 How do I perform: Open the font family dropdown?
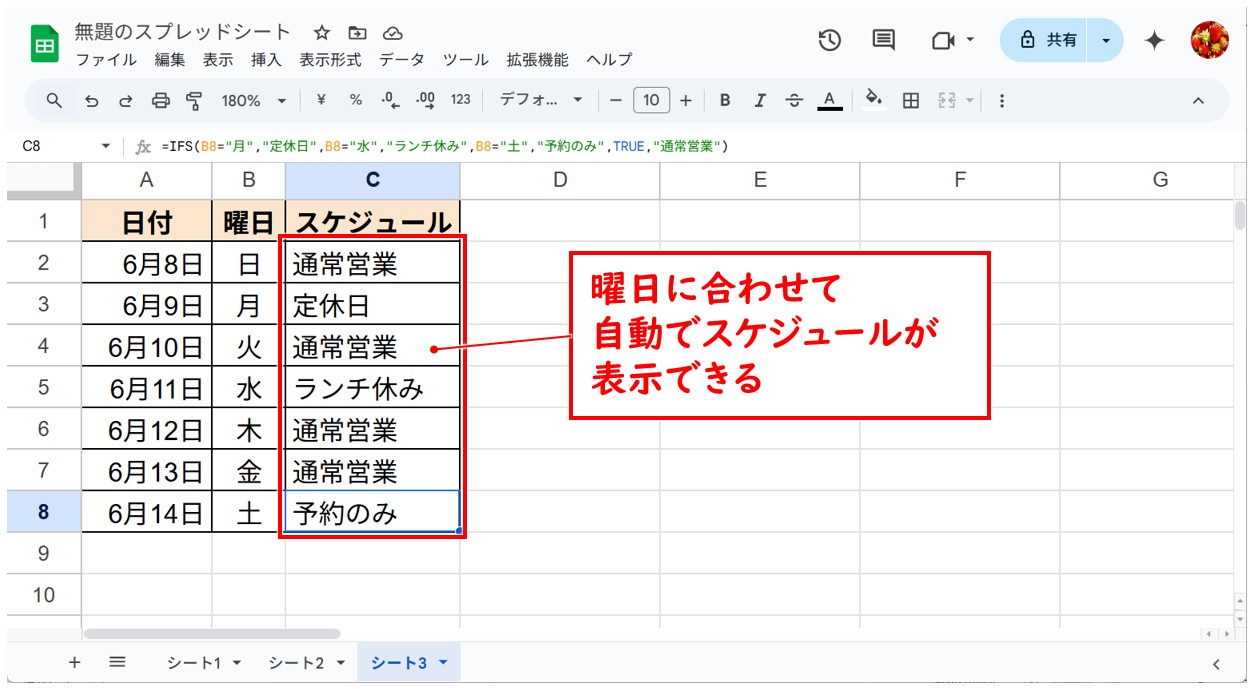point(541,100)
